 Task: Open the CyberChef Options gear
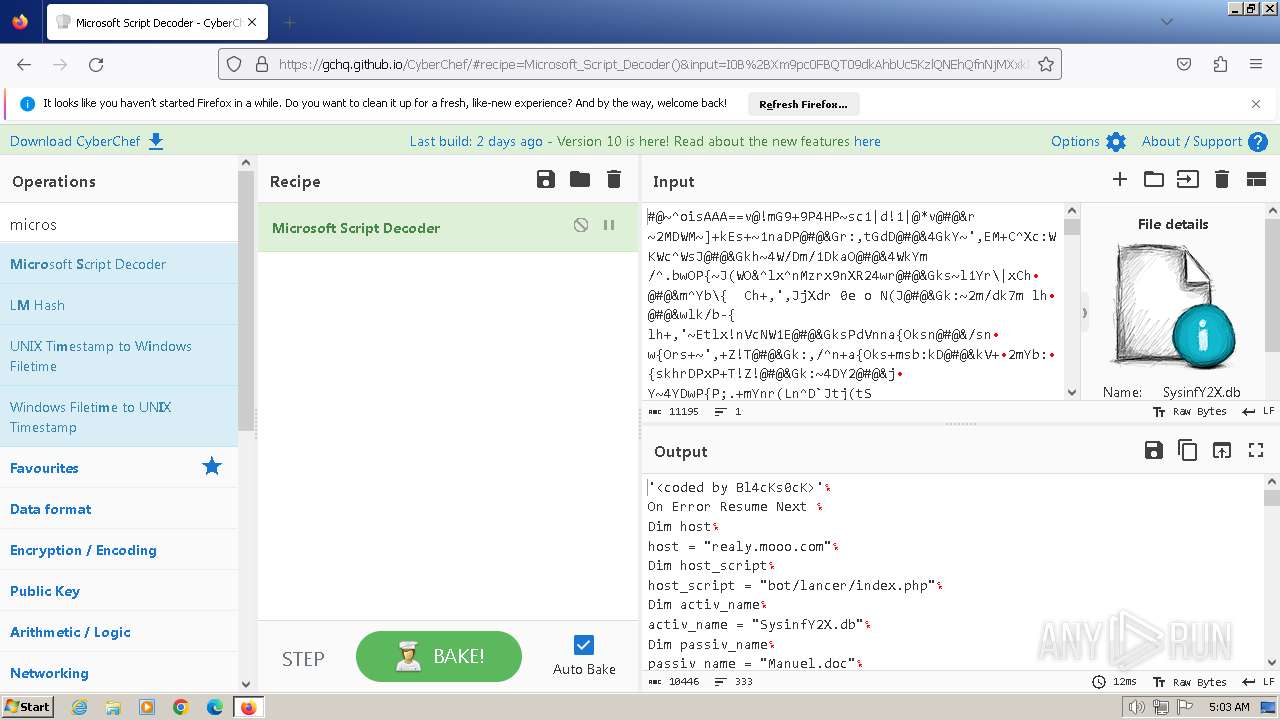[1116, 142]
